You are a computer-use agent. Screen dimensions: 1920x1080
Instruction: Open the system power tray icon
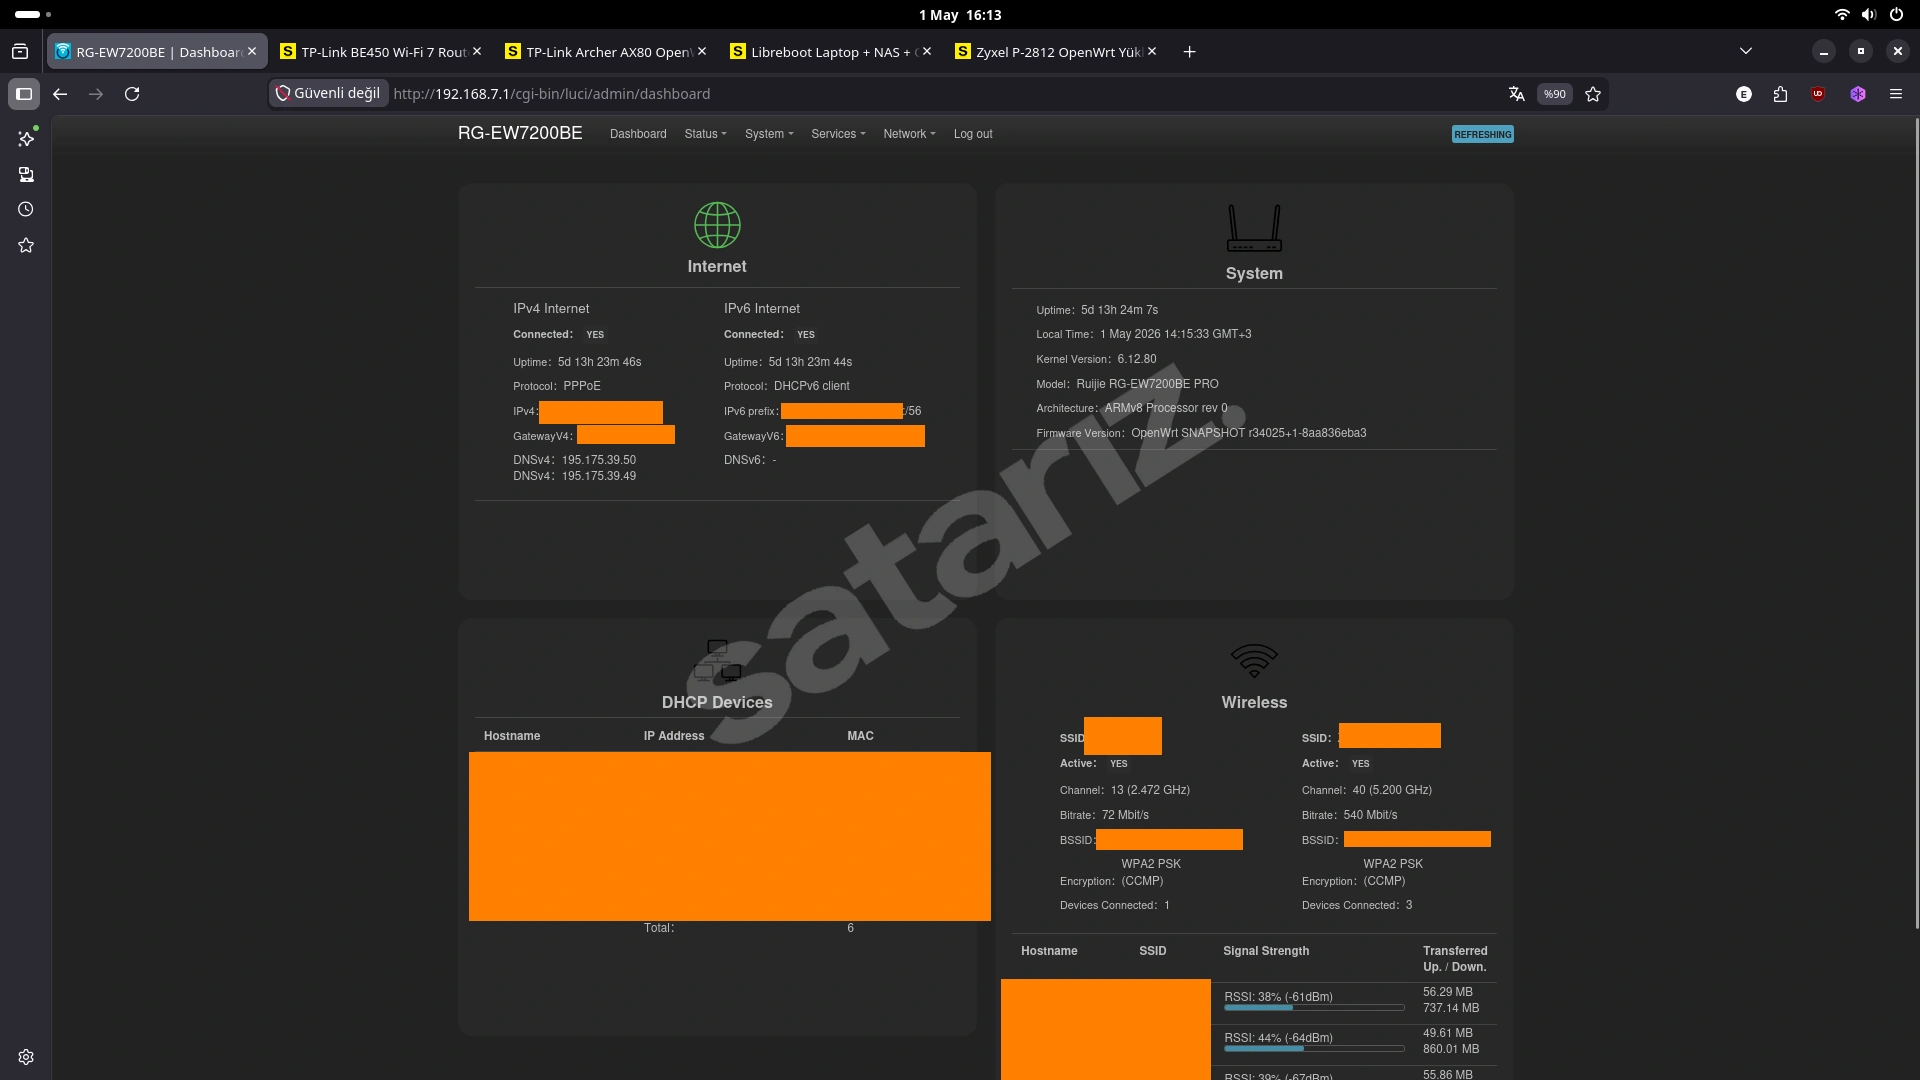[1896, 15]
